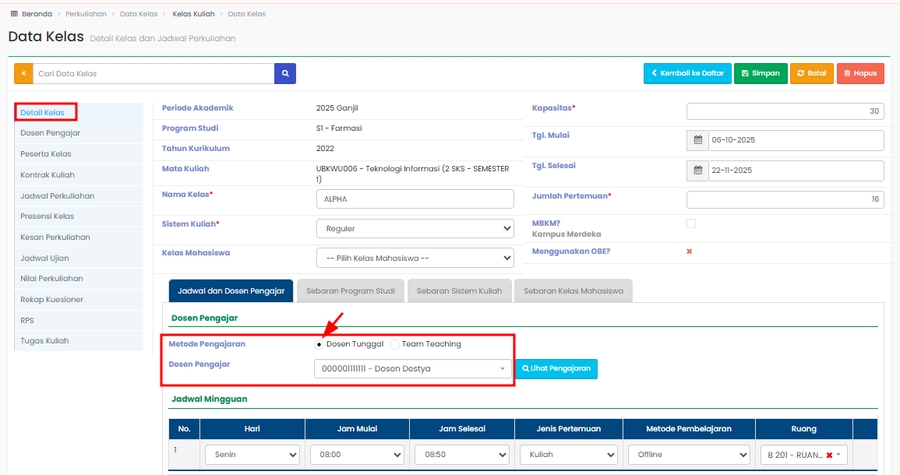Click the red Hapus delete button
This screenshot has width=900, height=475.
[859, 73]
